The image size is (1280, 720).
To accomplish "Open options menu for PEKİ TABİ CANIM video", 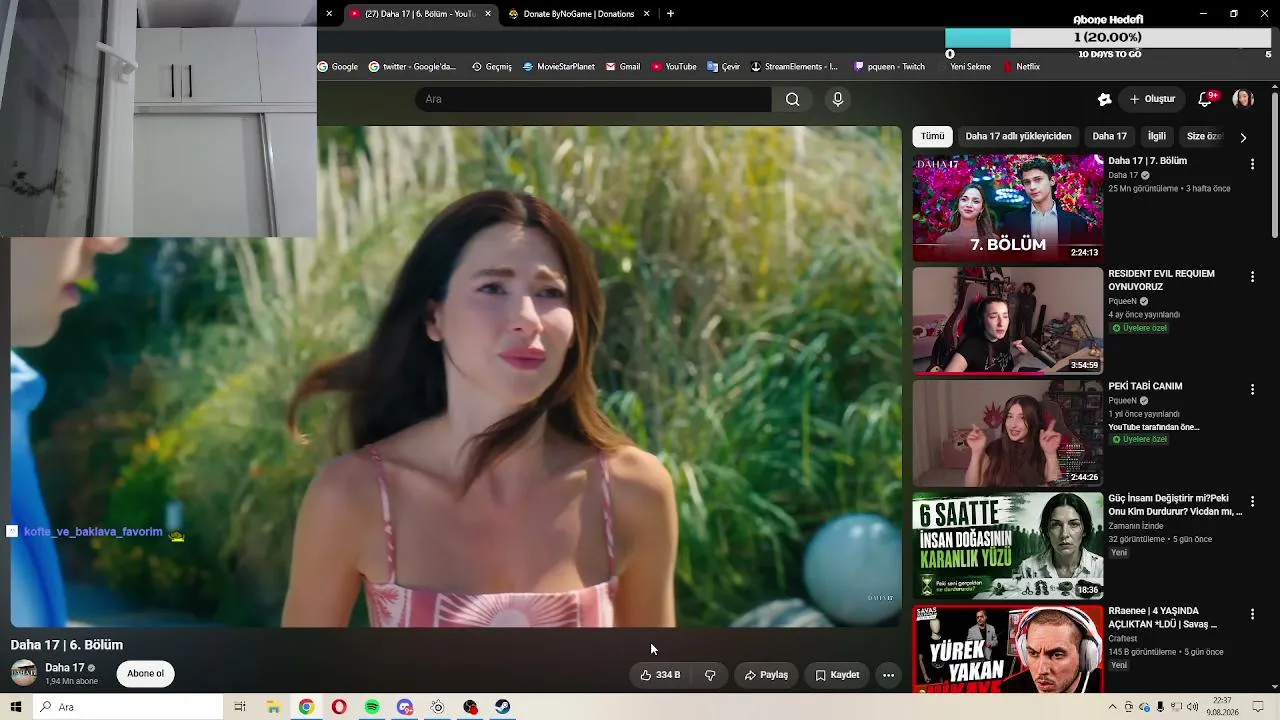I will [x=1252, y=389].
